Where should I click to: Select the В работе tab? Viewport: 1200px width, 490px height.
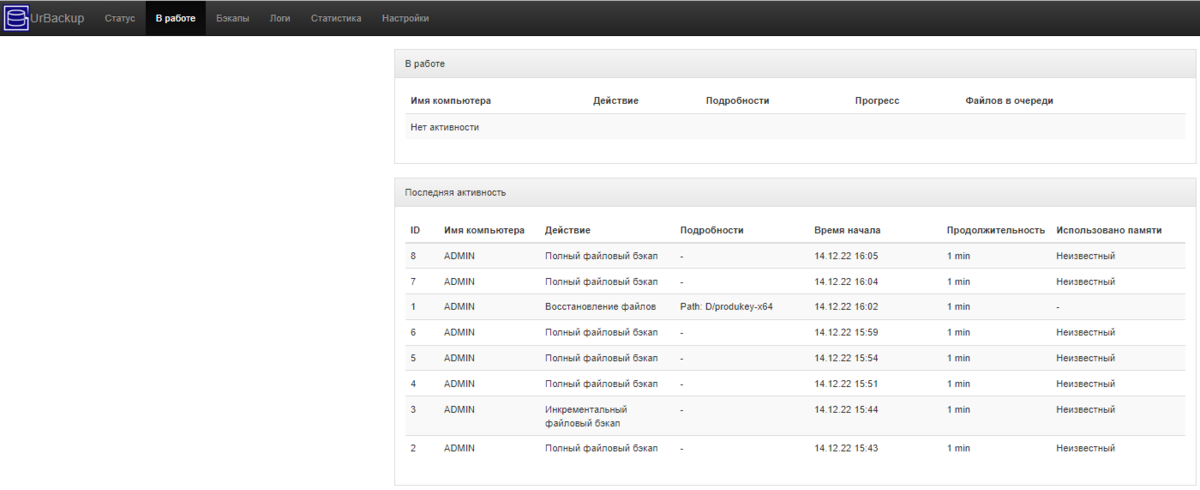click(175, 18)
